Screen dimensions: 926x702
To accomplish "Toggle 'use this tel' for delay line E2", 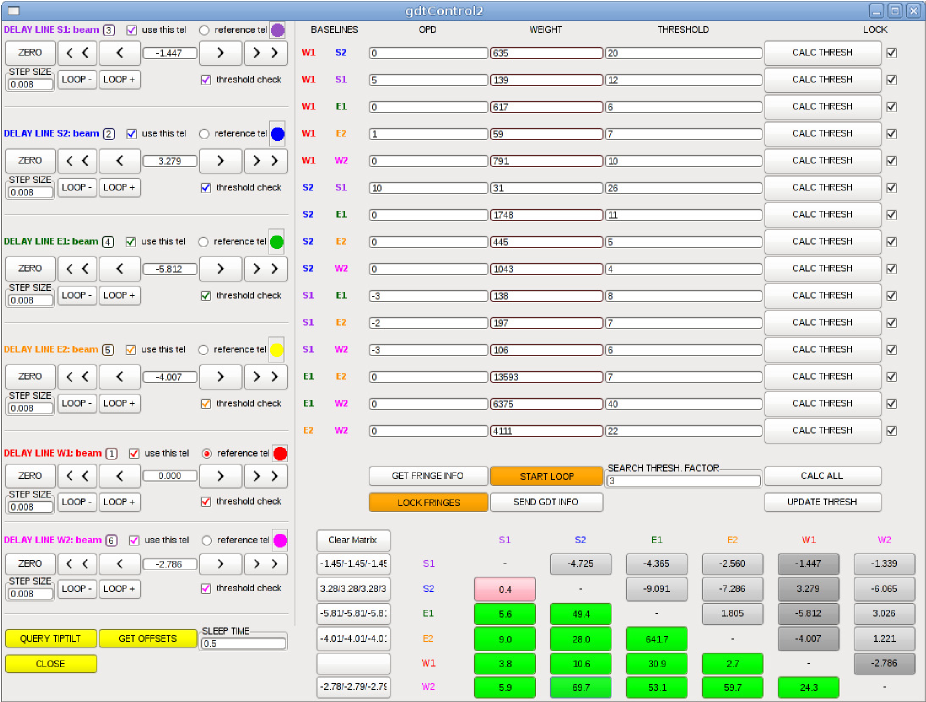I will point(131,350).
